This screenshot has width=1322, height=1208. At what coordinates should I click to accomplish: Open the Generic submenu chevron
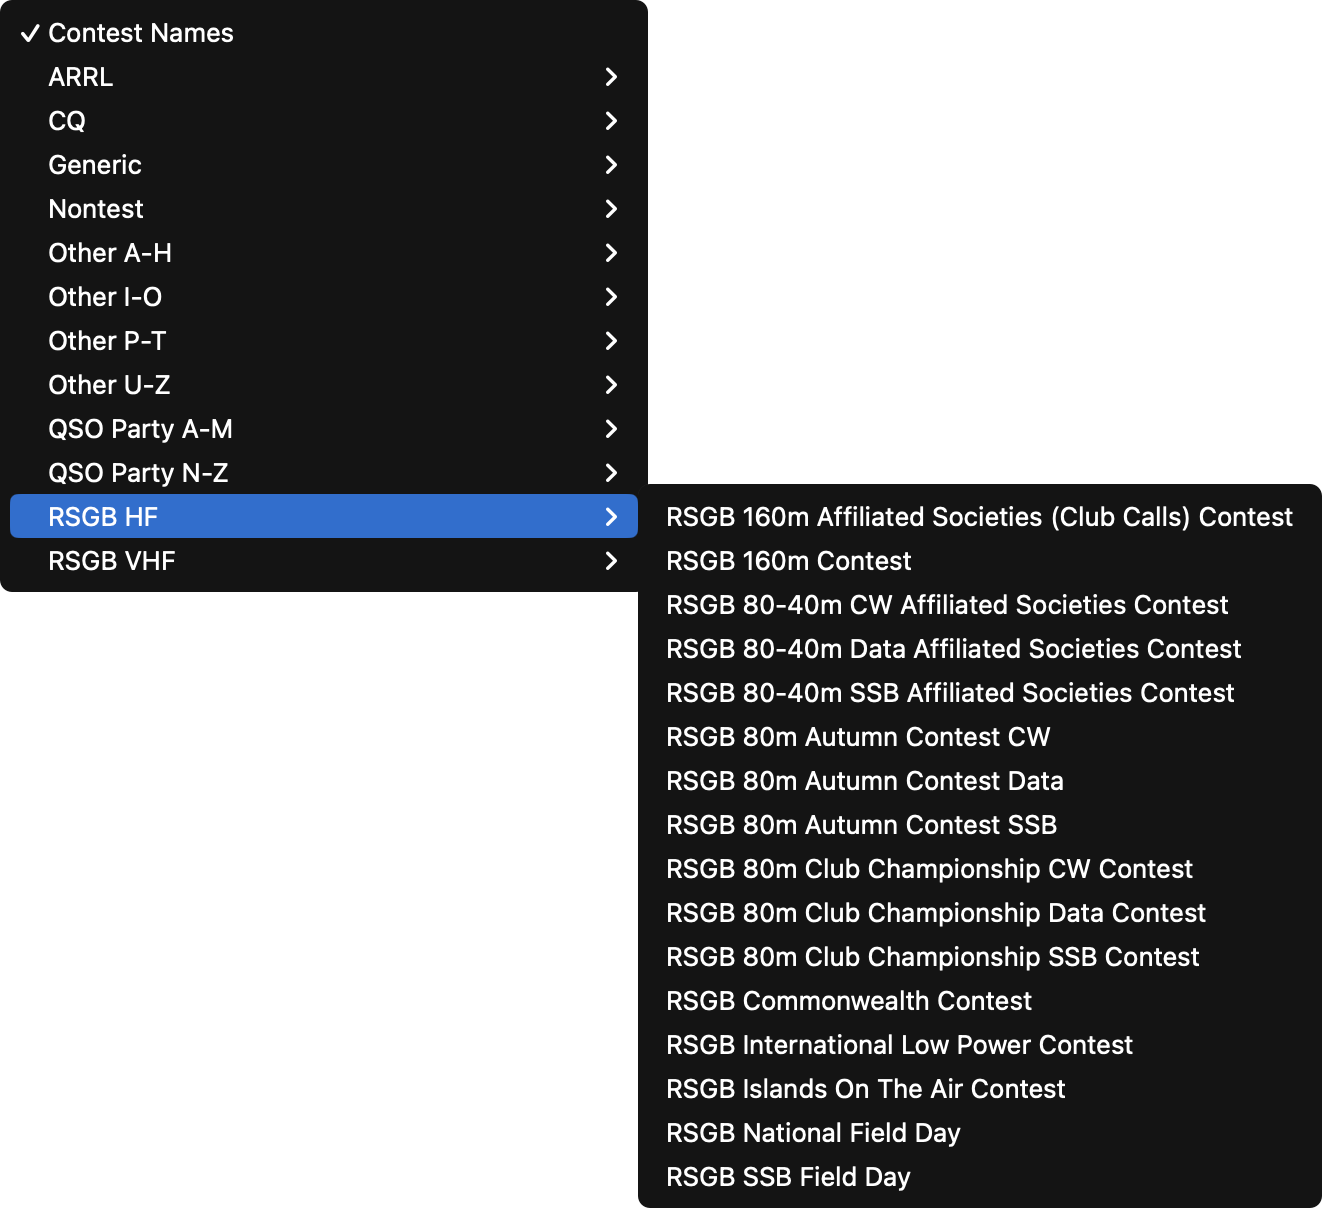[611, 165]
